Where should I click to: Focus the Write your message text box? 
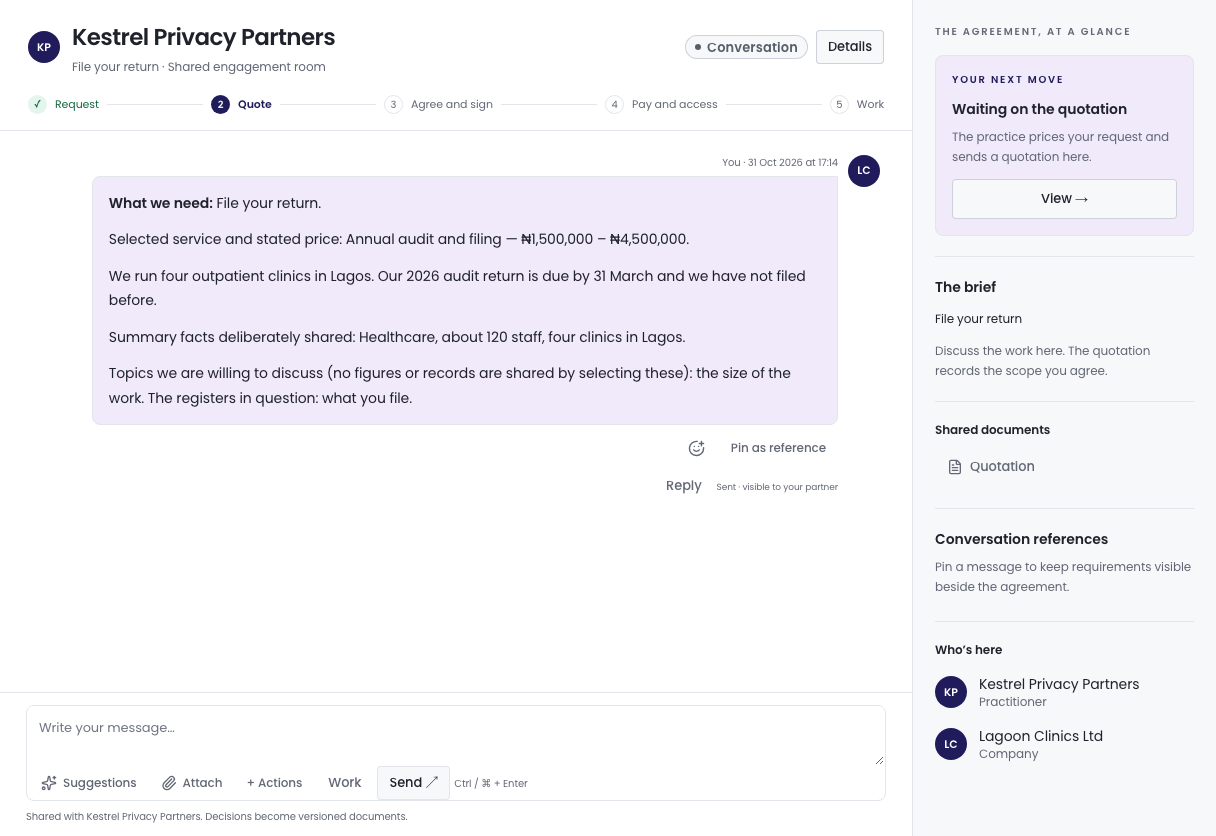(456, 737)
